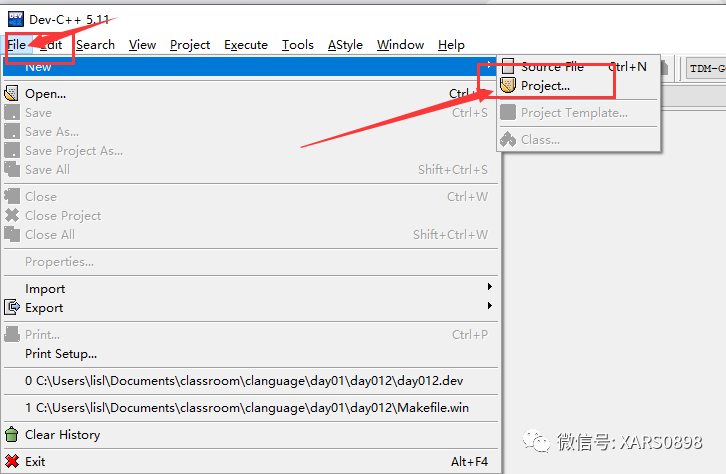The width and height of the screenshot is (726, 474).
Task: Click the Export icon
Action: [x=12, y=307]
